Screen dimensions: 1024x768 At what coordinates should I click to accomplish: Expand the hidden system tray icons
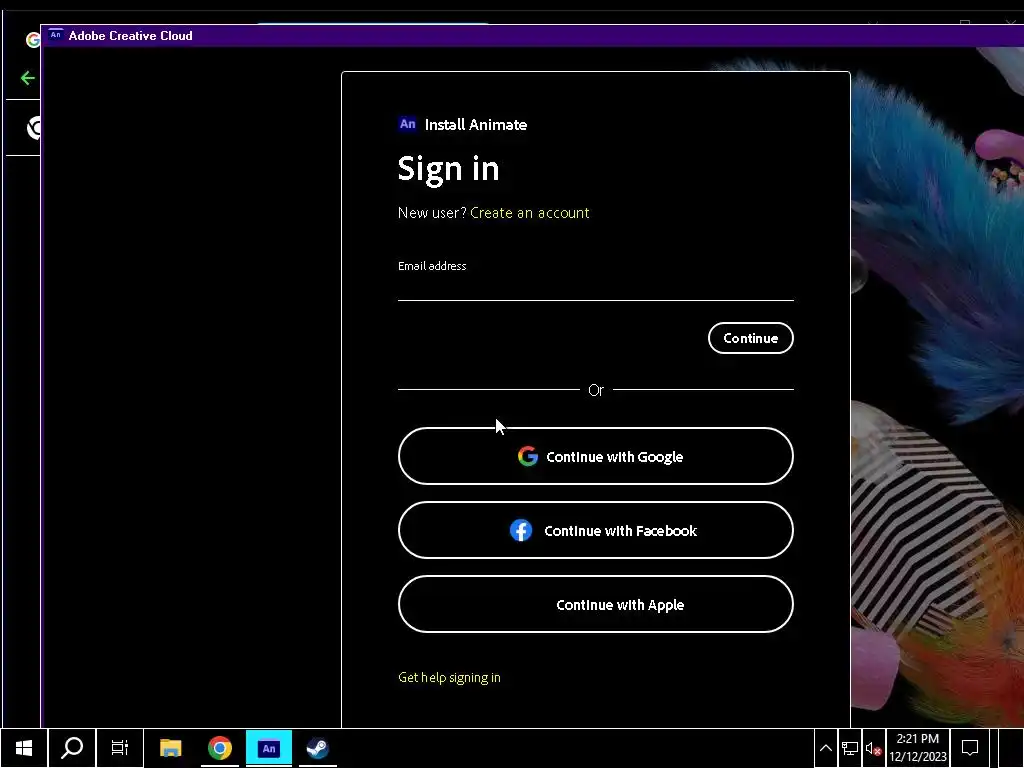[825, 748]
